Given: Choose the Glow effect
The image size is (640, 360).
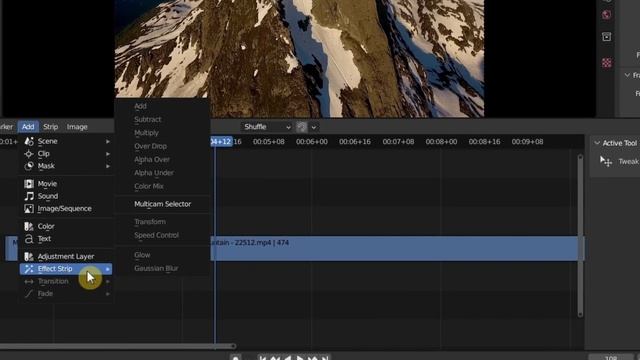Looking at the screenshot, I should [163, 255].
